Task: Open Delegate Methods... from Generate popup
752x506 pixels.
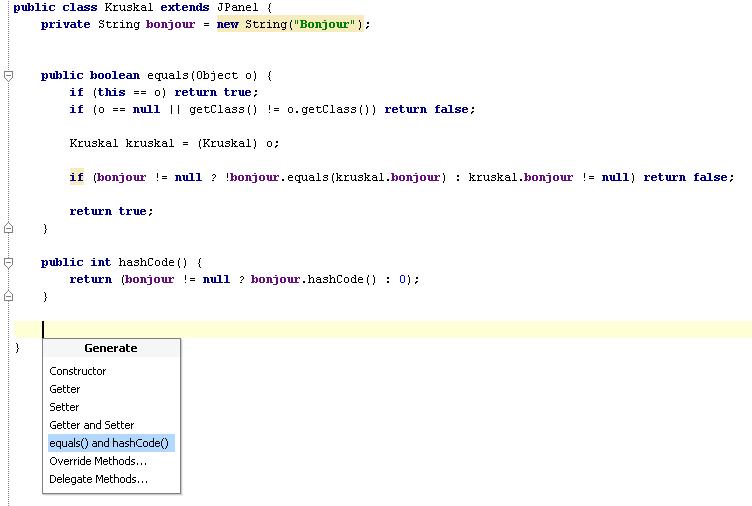Action: (98, 479)
